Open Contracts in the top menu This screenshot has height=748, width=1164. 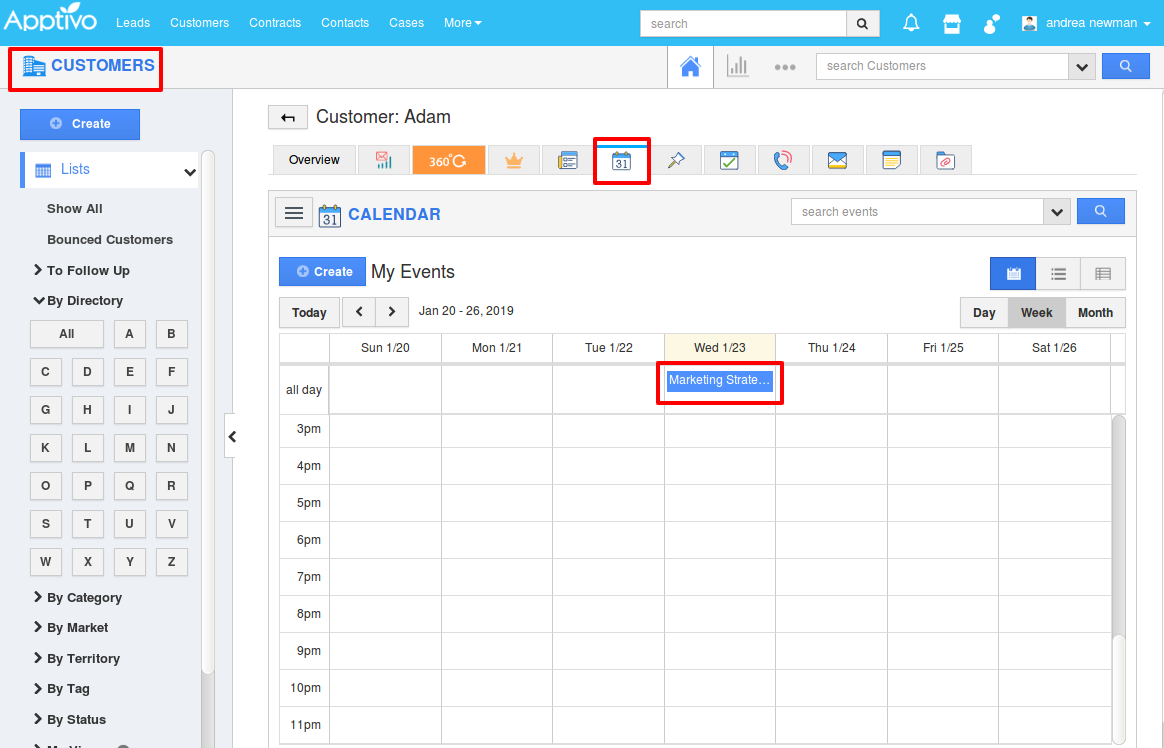(x=275, y=23)
